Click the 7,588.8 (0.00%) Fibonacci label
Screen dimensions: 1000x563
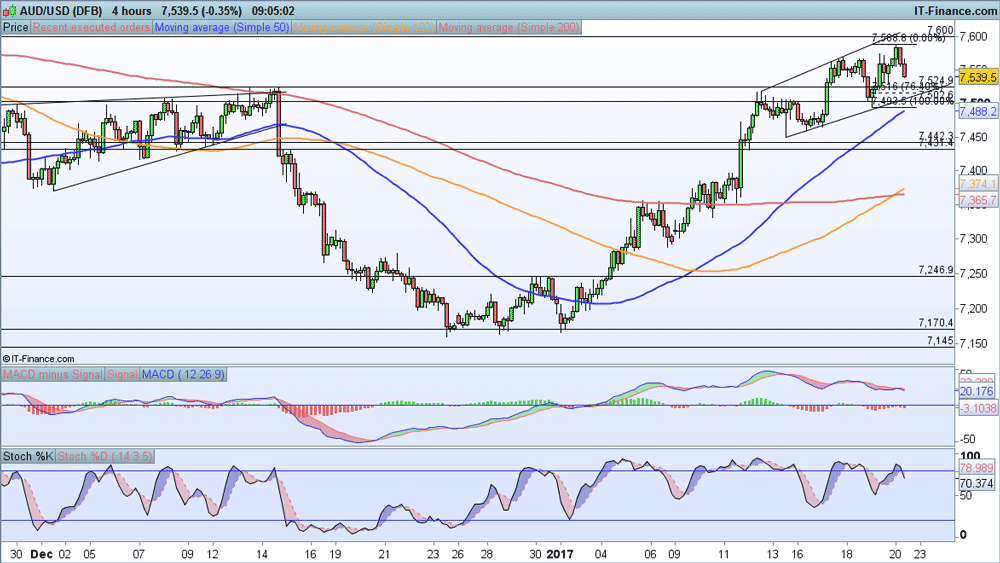tap(908, 38)
